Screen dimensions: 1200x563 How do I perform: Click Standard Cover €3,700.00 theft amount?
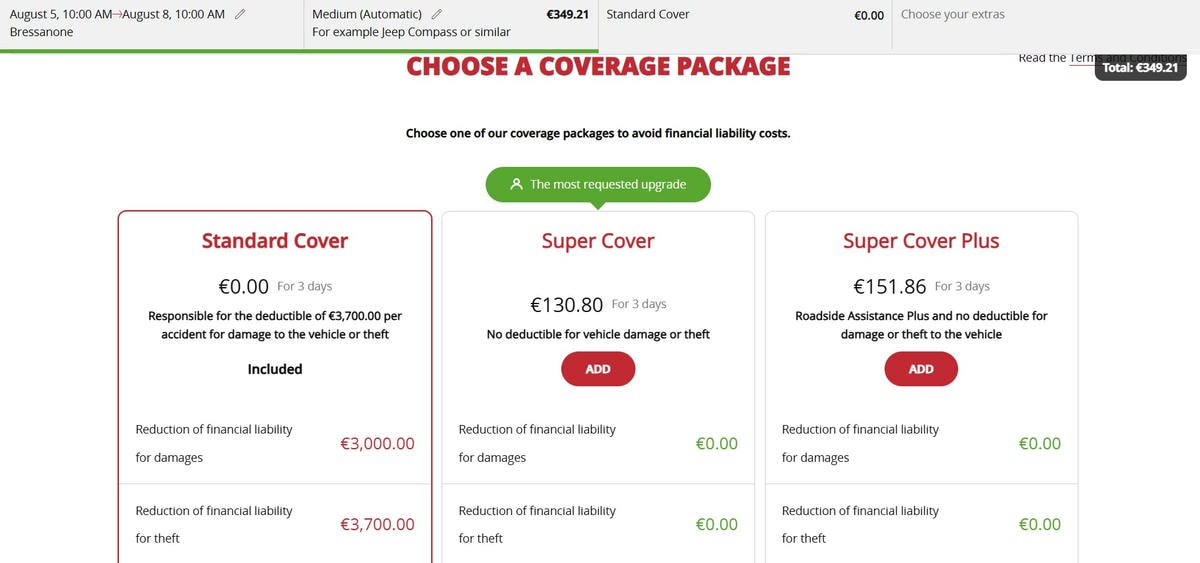pyautogui.click(x=377, y=524)
